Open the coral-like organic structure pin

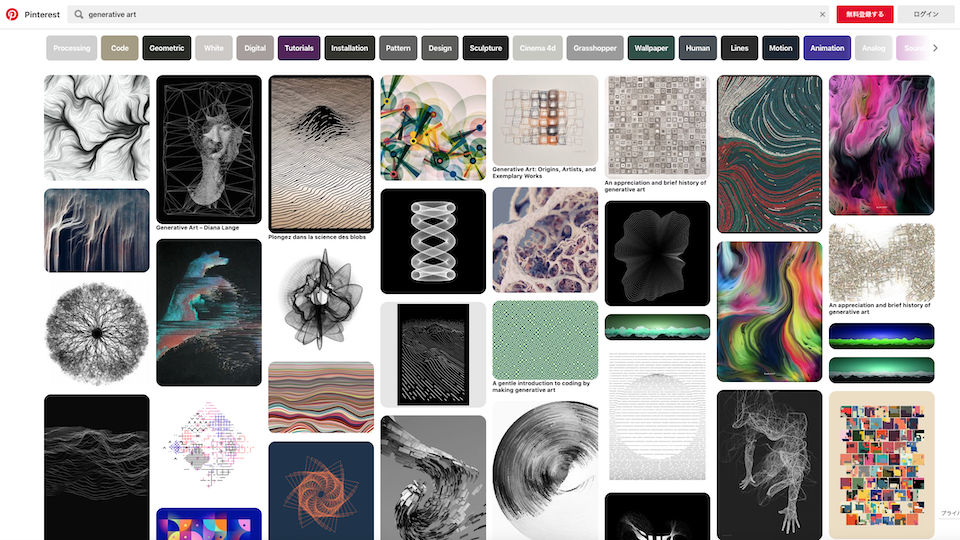pyautogui.click(x=545, y=240)
